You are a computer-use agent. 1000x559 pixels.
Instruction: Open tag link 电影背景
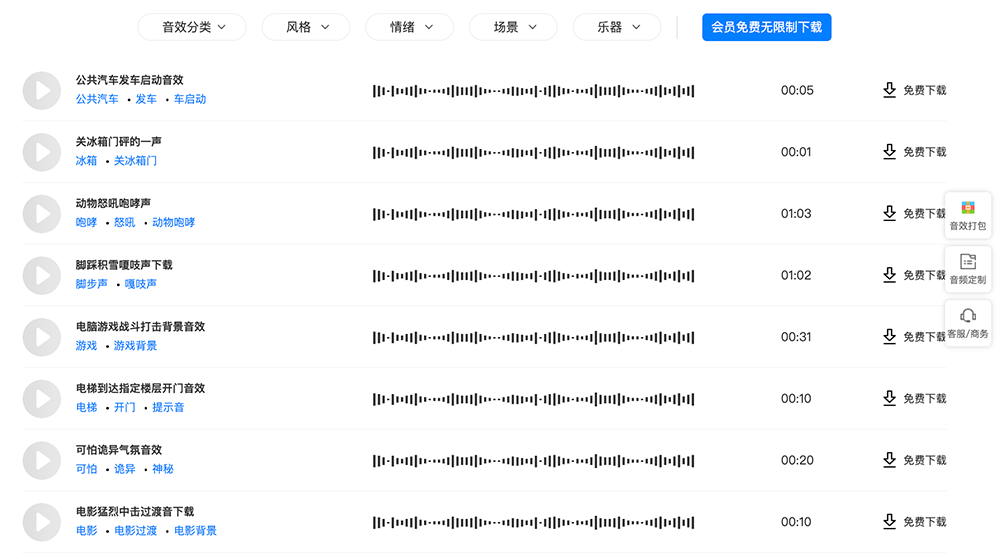195,530
